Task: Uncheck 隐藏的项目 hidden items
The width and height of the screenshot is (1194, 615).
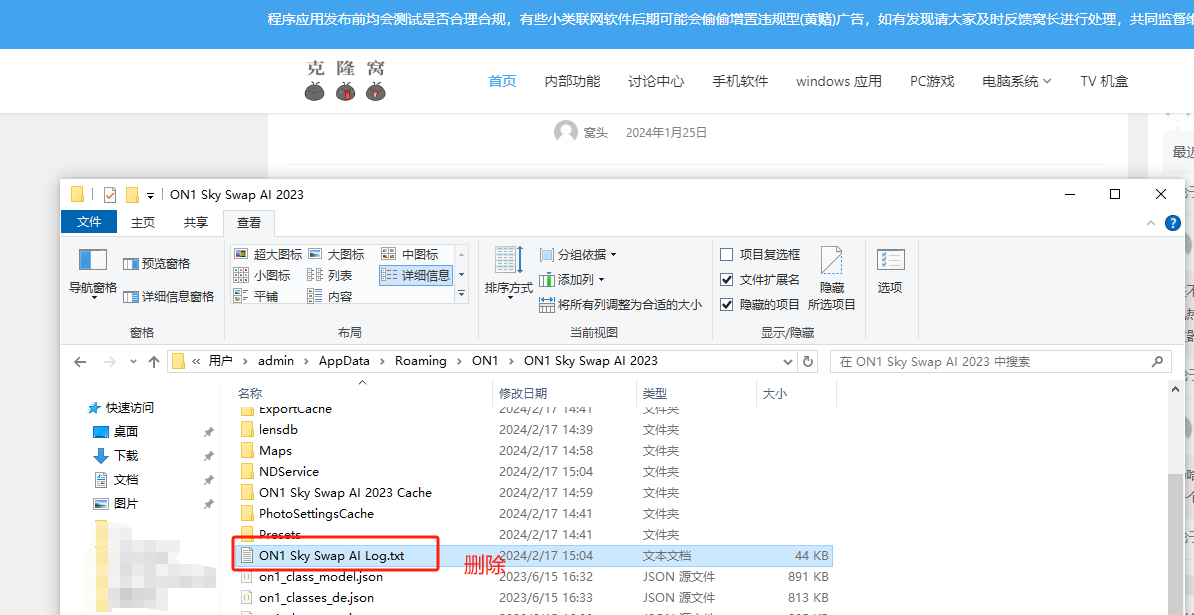Action: coord(760,304)
